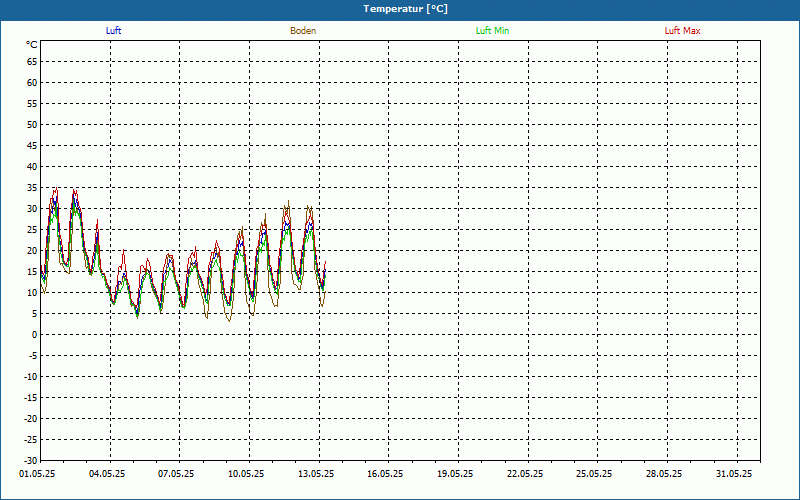
Task: Click the -10 y-axis value
Action: [x=30, y=377]
